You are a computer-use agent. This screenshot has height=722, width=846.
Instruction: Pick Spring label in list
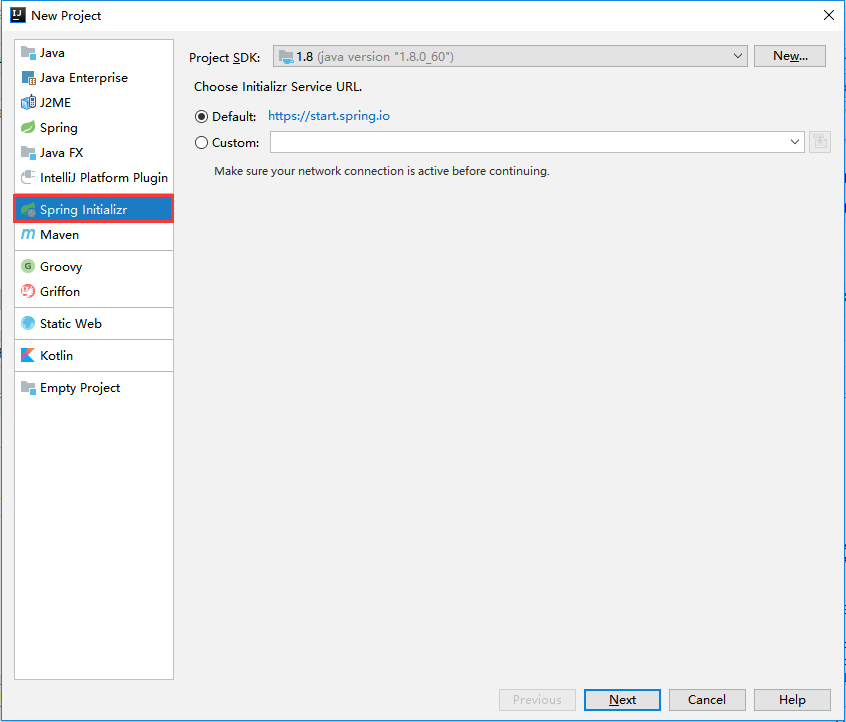coord(59,128)
